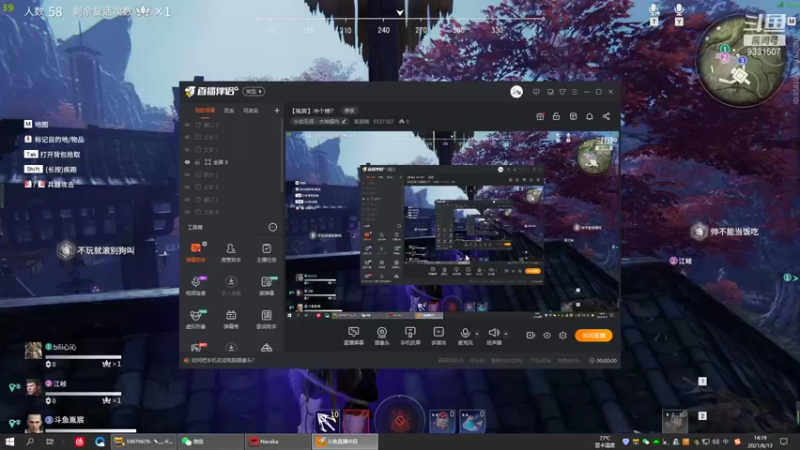Open the feedback message icon in title bar
This screenshot has height=450, width=800.
[x=536, y=92]
